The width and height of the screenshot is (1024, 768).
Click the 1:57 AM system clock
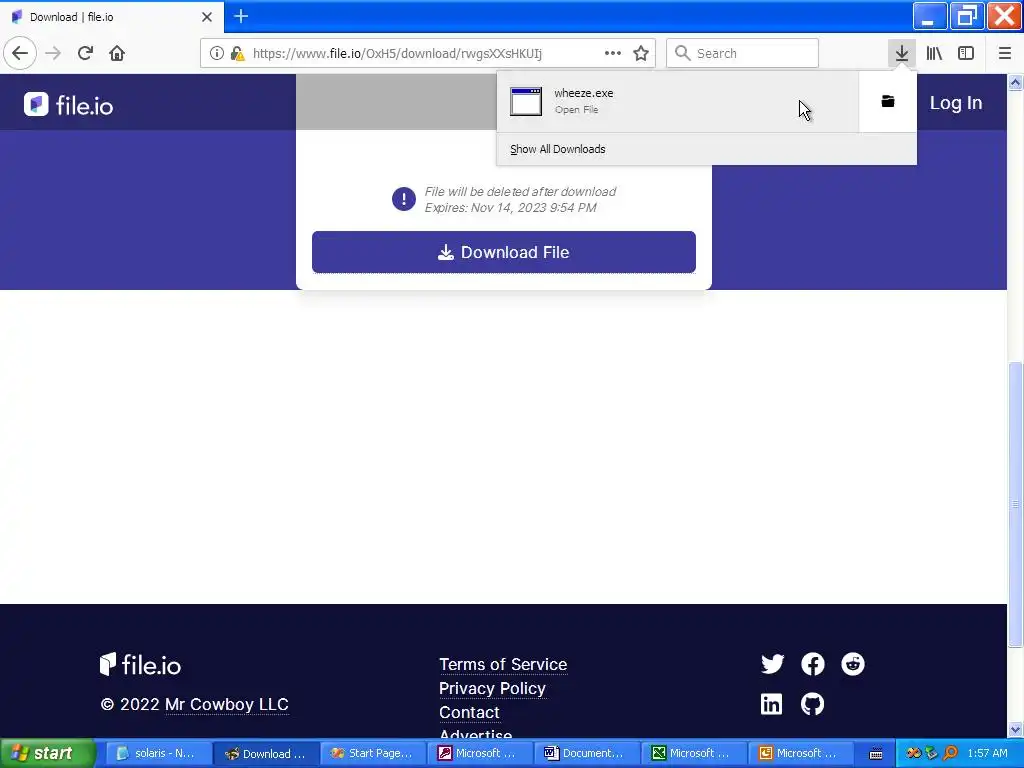pyautogui.click(x=987, y=753)
